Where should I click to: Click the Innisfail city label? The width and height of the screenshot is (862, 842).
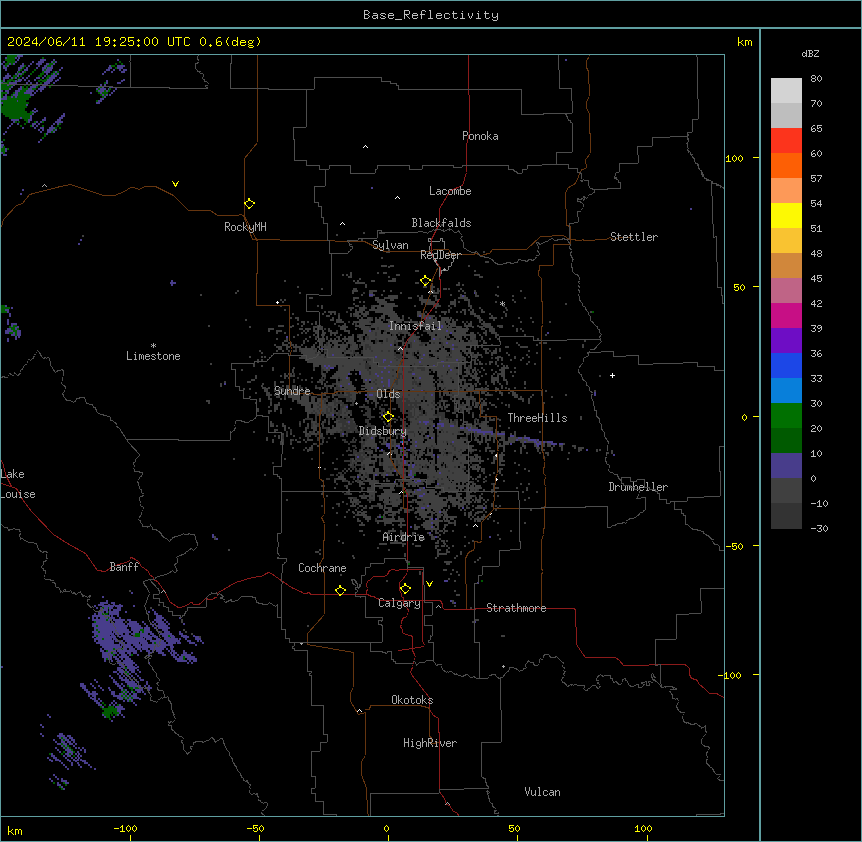coord(415,326)
